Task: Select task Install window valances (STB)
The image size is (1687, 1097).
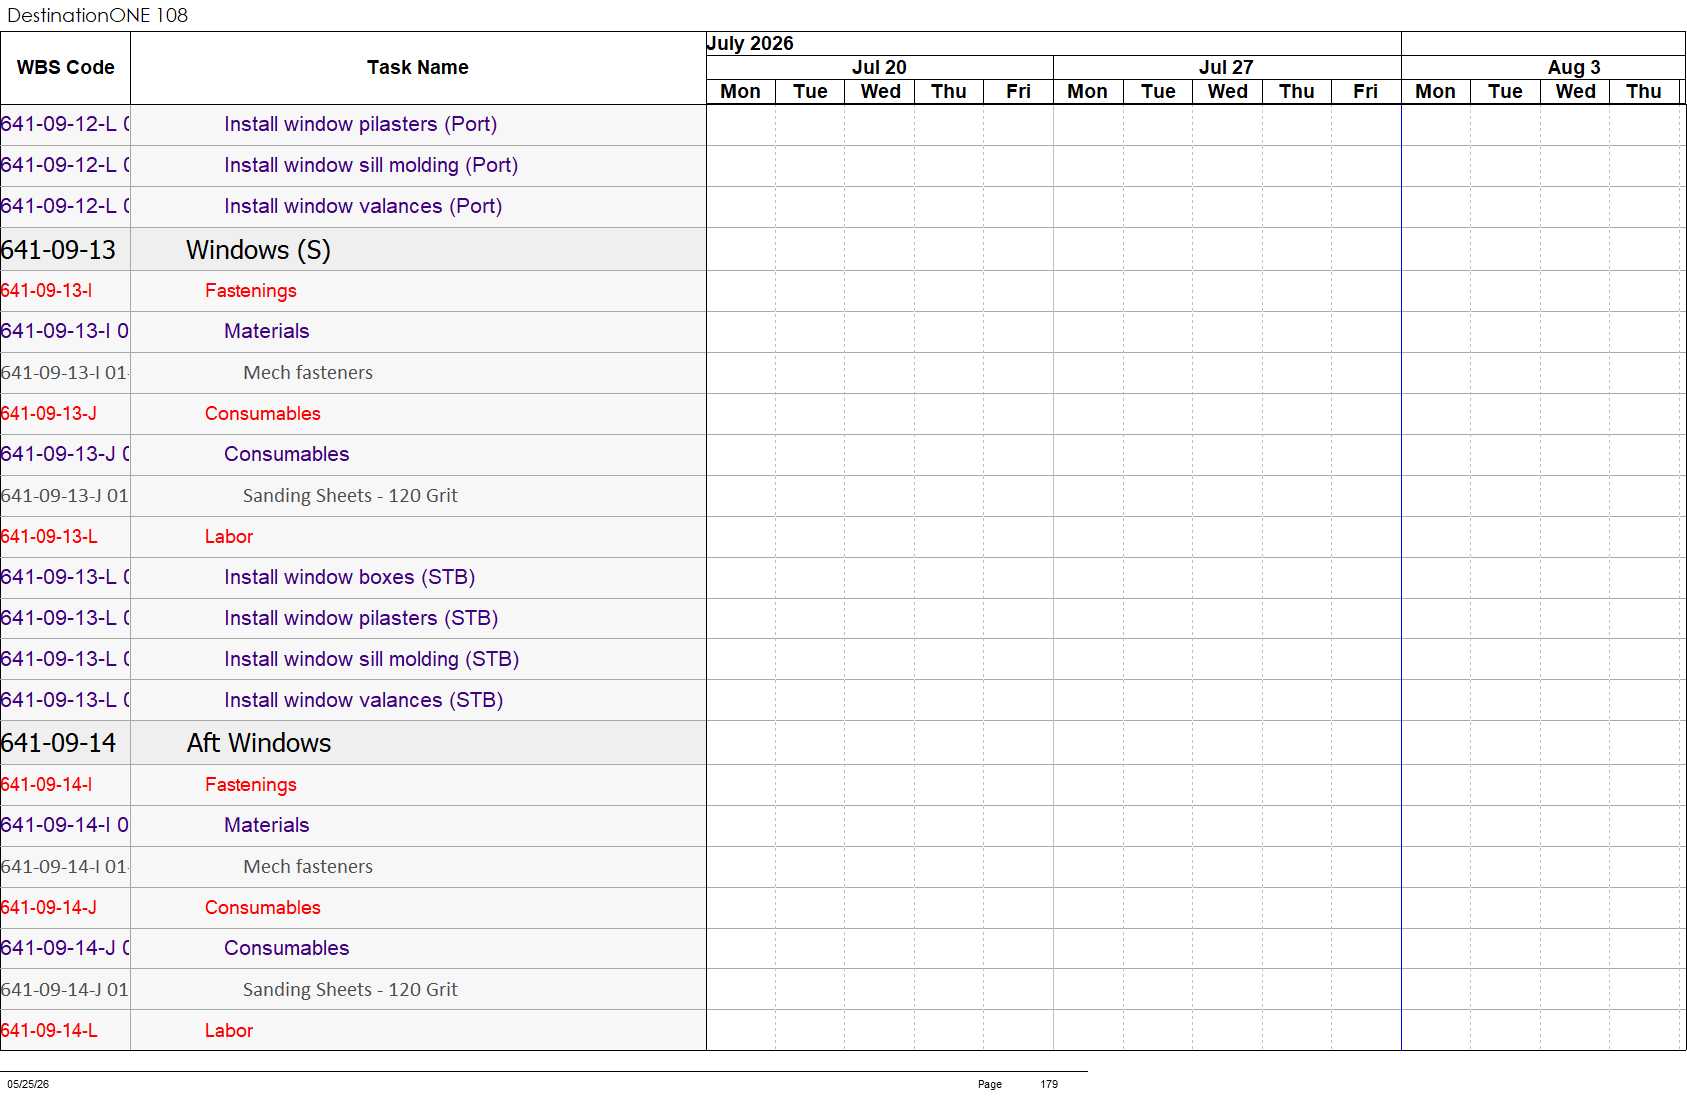Action: pyautogui.click(x=363, y=700)
